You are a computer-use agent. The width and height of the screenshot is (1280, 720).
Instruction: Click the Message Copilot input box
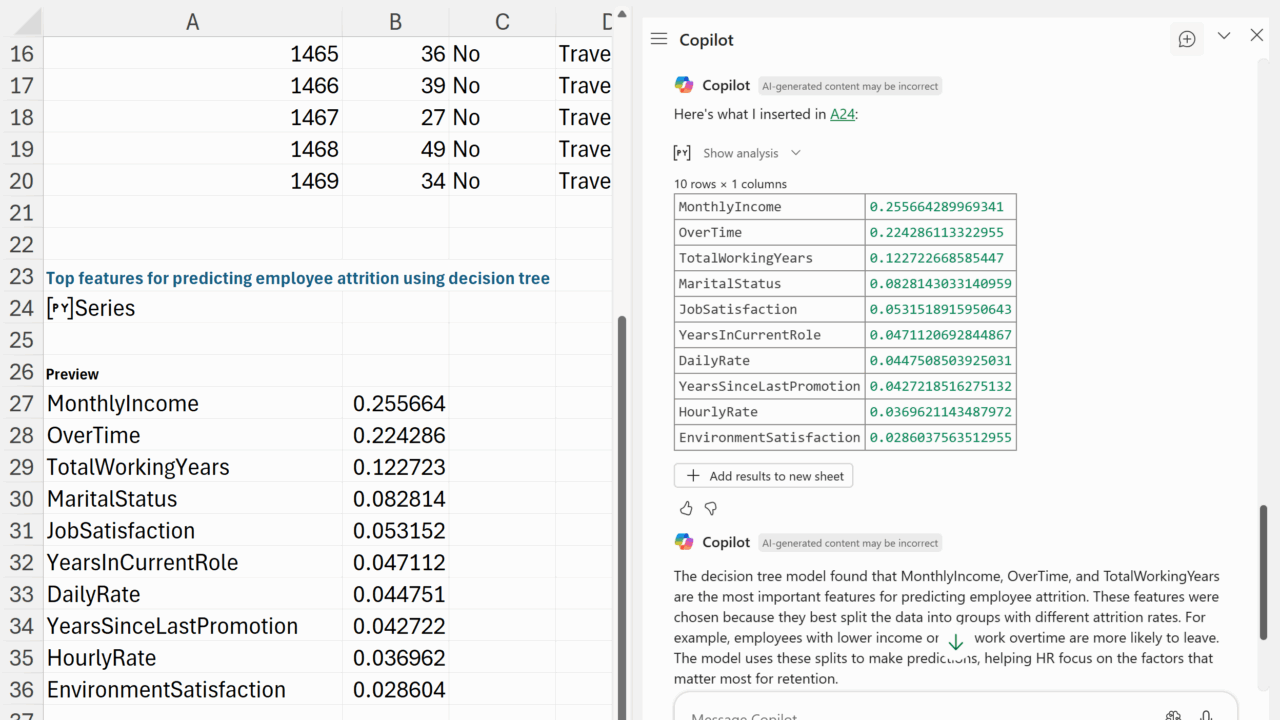click(900, 714)
